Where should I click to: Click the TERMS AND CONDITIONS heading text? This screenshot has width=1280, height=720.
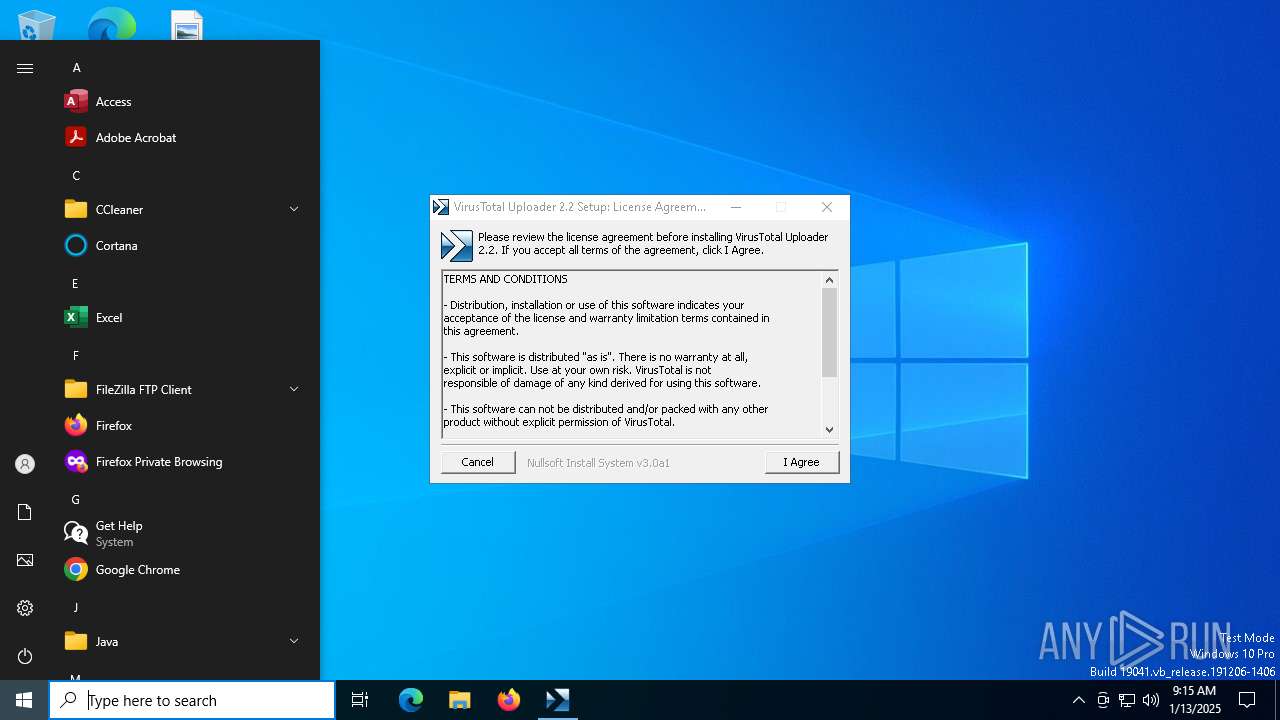click(505, 279)
